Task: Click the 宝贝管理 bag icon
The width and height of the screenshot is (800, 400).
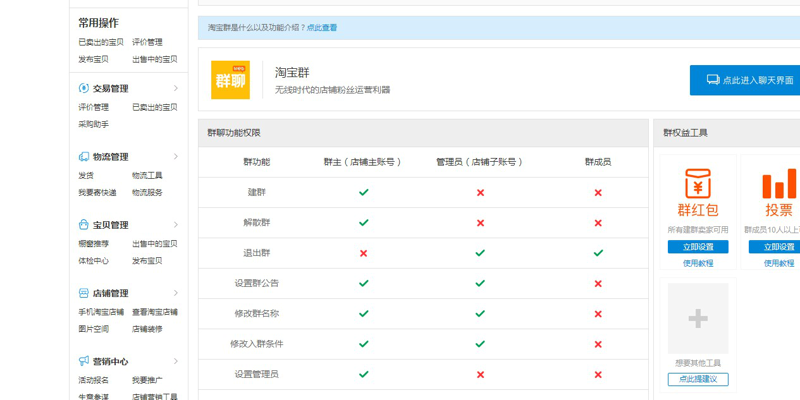Action: pyautogui.click(x=84, y=224)
